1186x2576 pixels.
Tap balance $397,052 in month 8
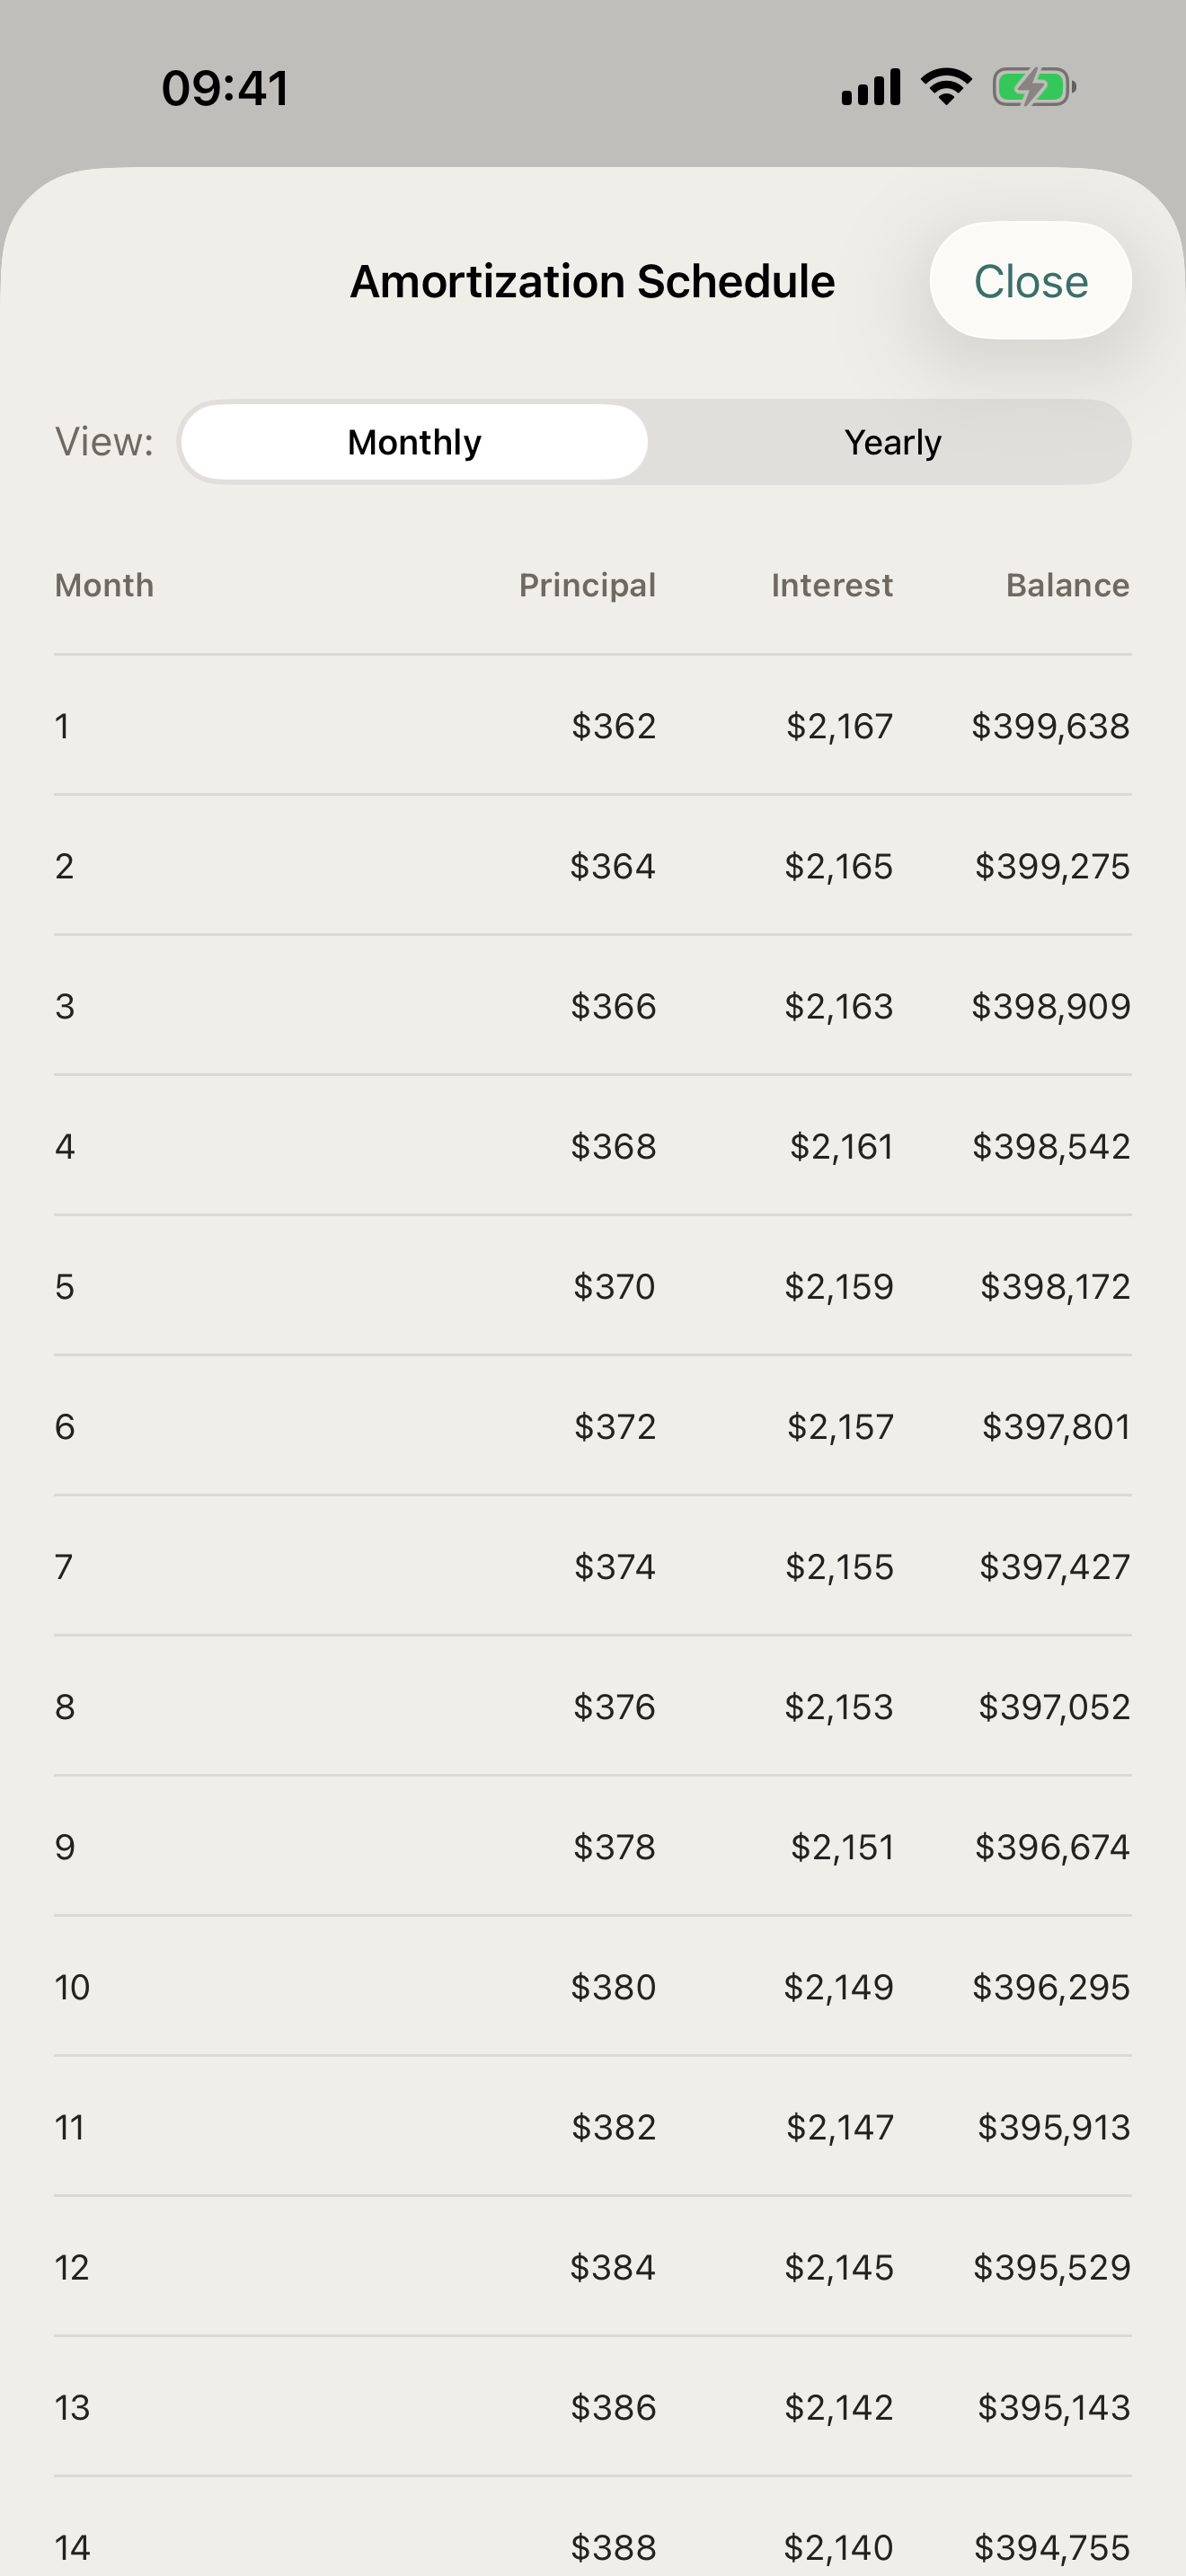pyautogui.click(x=1054, y=1706)
